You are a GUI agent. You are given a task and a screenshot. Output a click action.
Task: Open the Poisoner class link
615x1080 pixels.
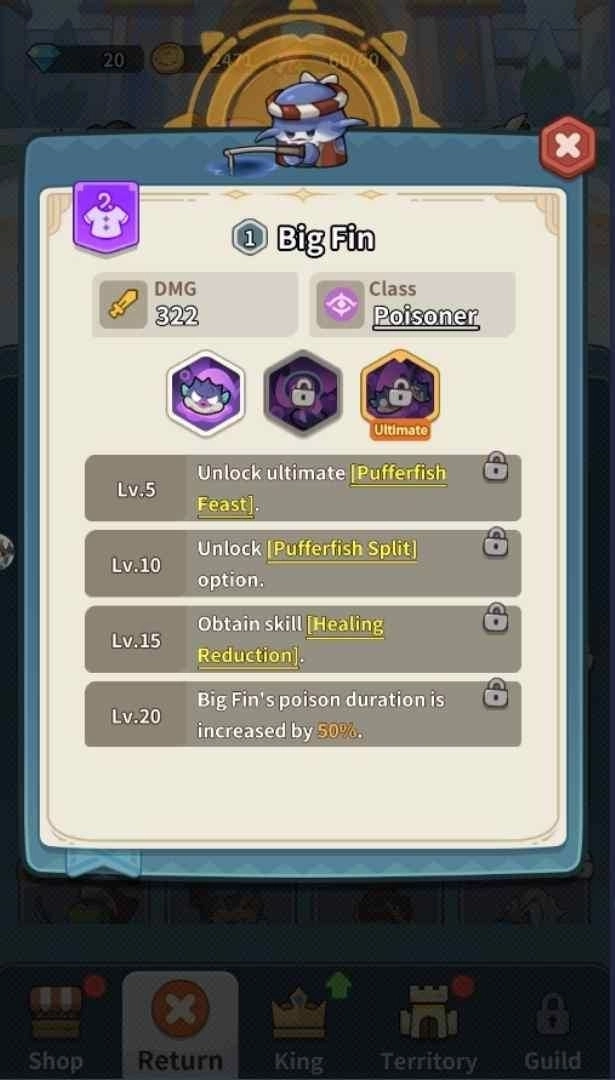426,316
